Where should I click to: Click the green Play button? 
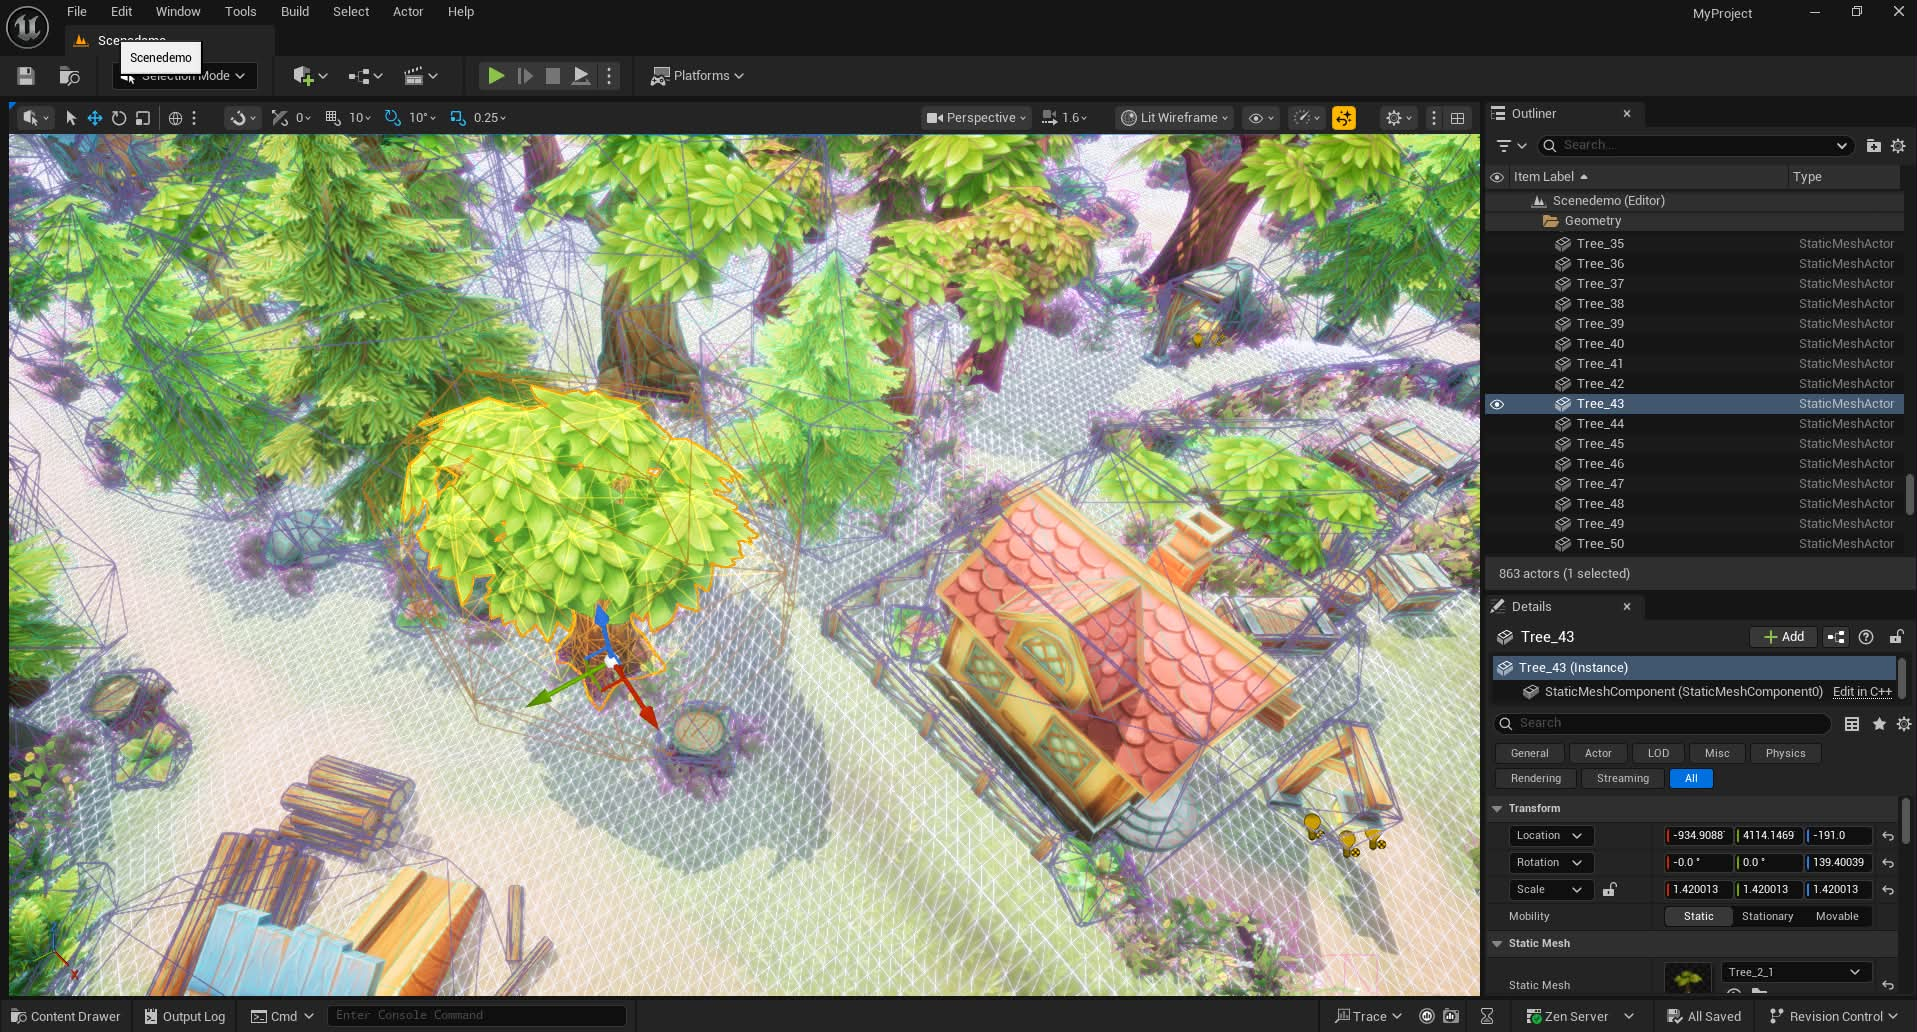tap(495, 76)
